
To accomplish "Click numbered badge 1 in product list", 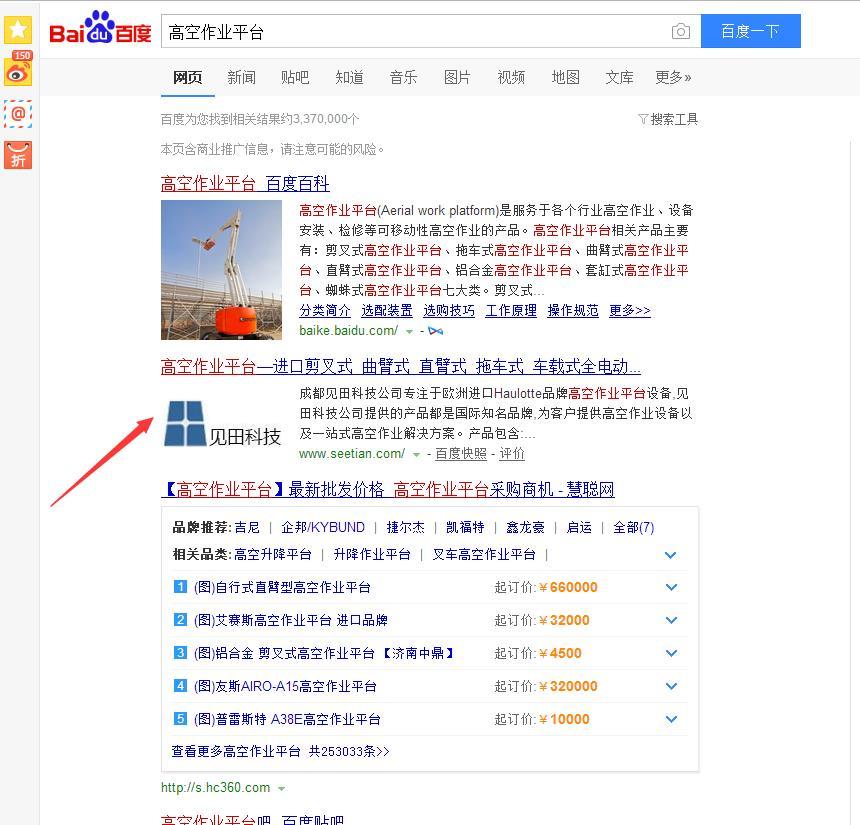I will (x=180, y=587).
